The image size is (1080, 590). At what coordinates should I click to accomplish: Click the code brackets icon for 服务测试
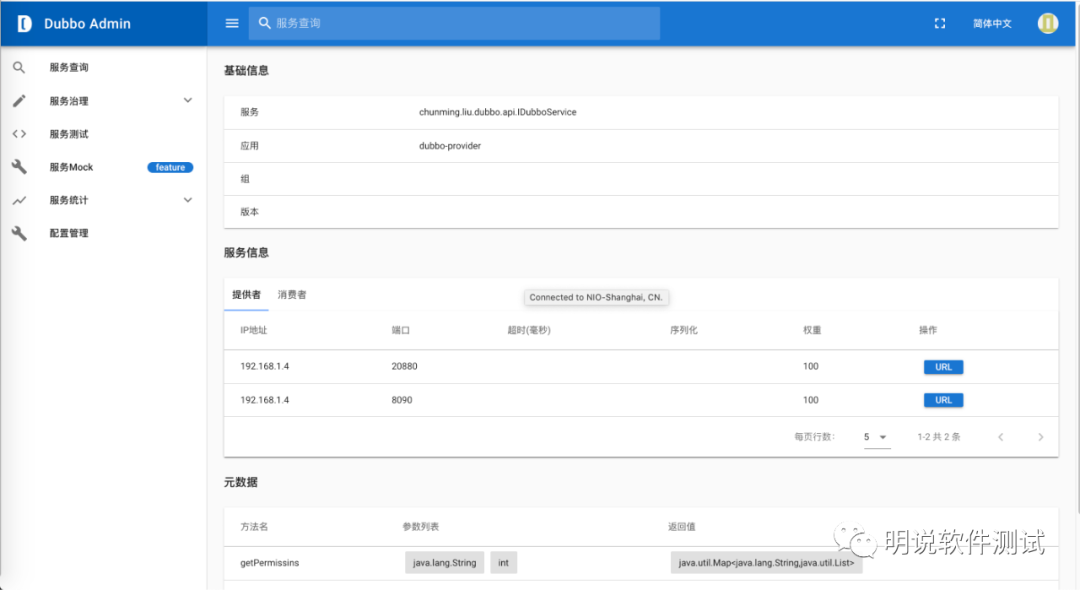(19, 134)
